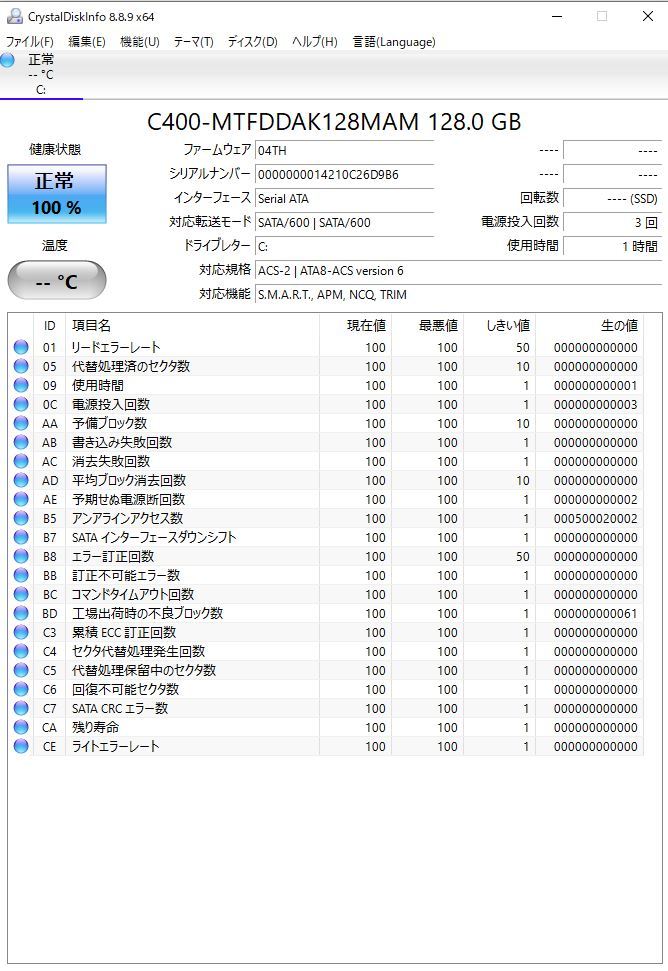668x971 pixels.
Task: Click status orb for B5 アンアラインアクセス数
Action: click(x=21, y=518)
